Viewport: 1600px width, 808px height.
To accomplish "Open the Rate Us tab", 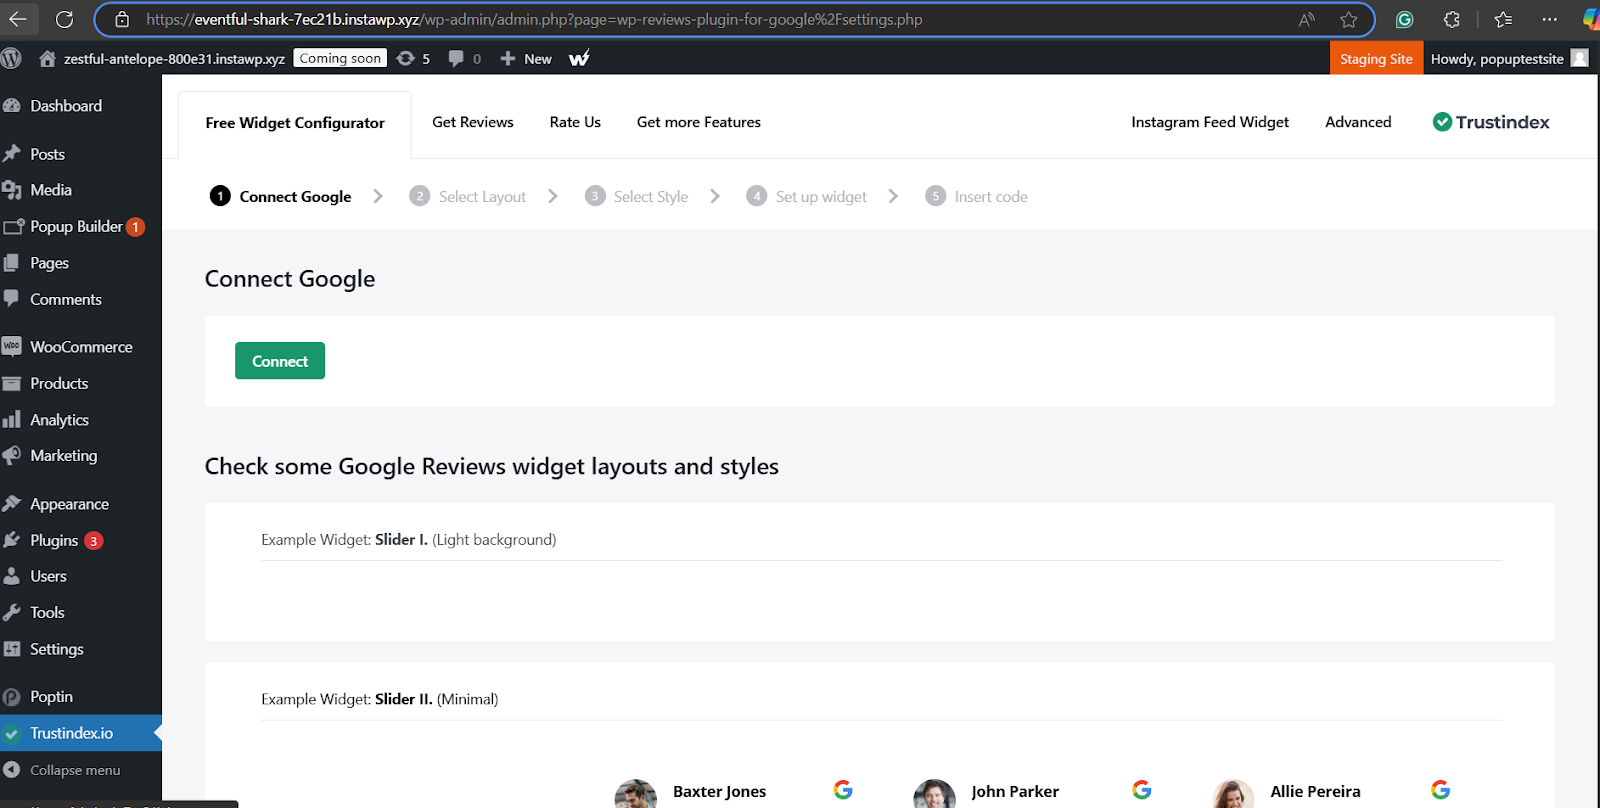I will pos(575,122).
